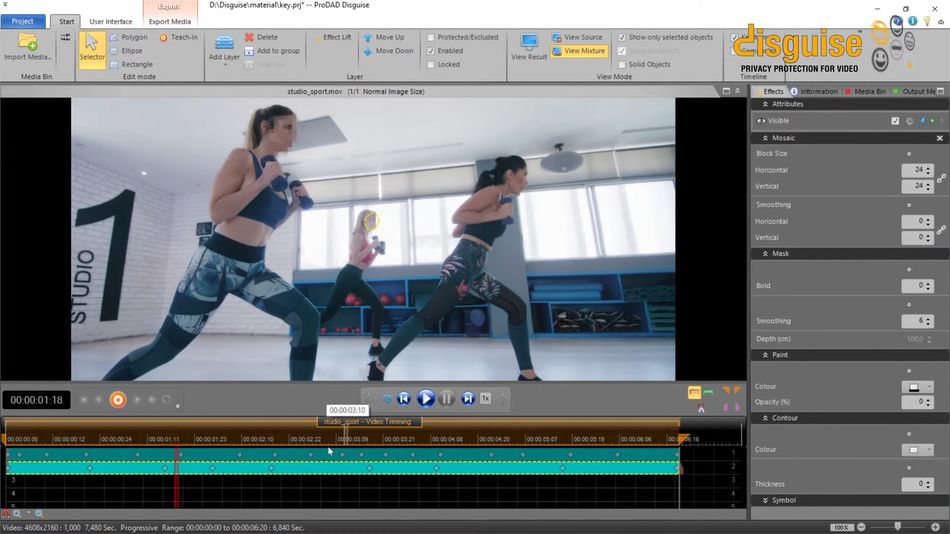Check the Locked checkbox

(x=431, y=64)
